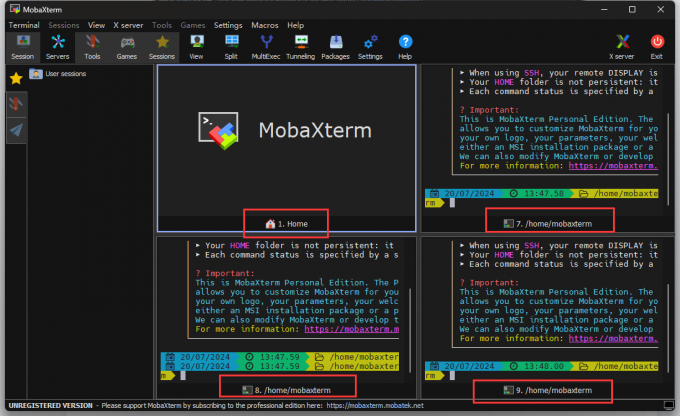Screen dimensions: 680x416
Task: Click the 20/07/2024 date in terminal 7 prompt
Action: [469, 193]
